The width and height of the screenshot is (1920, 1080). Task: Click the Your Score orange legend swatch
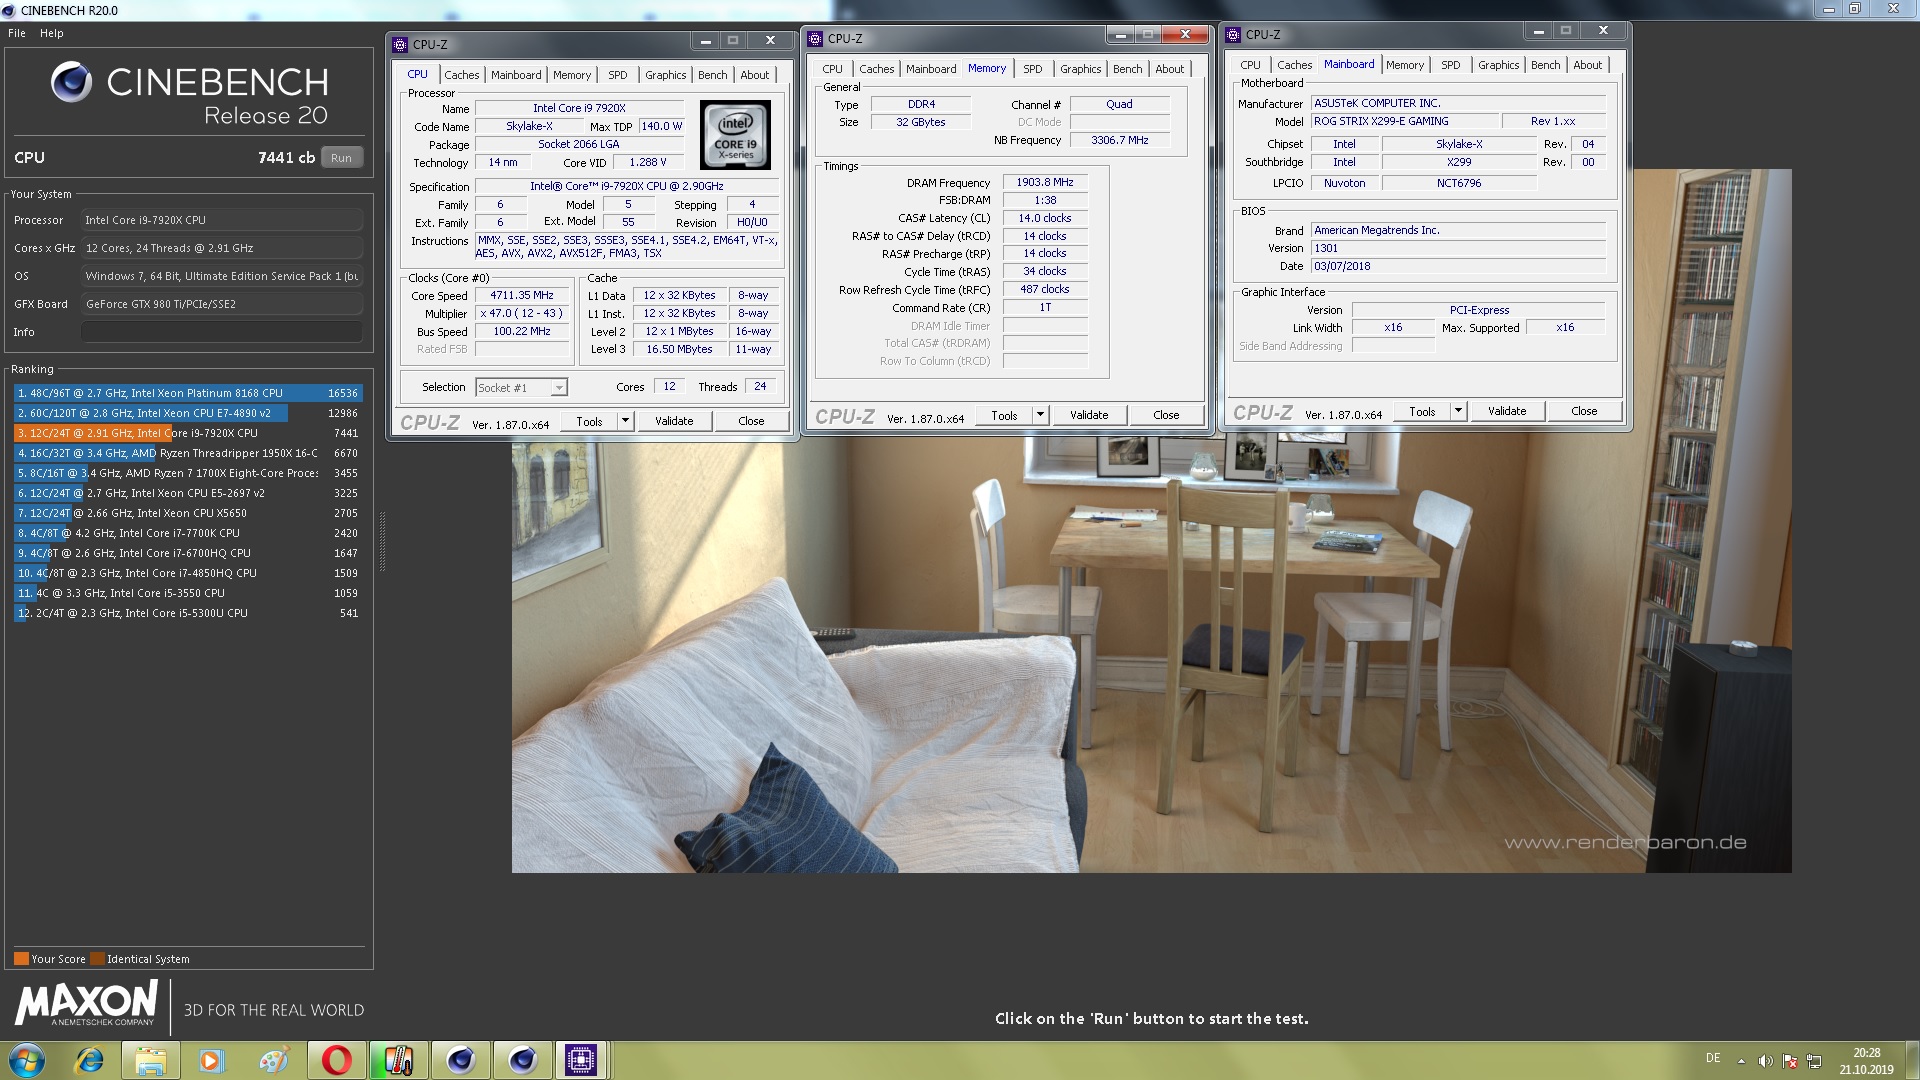coord(21,959)
